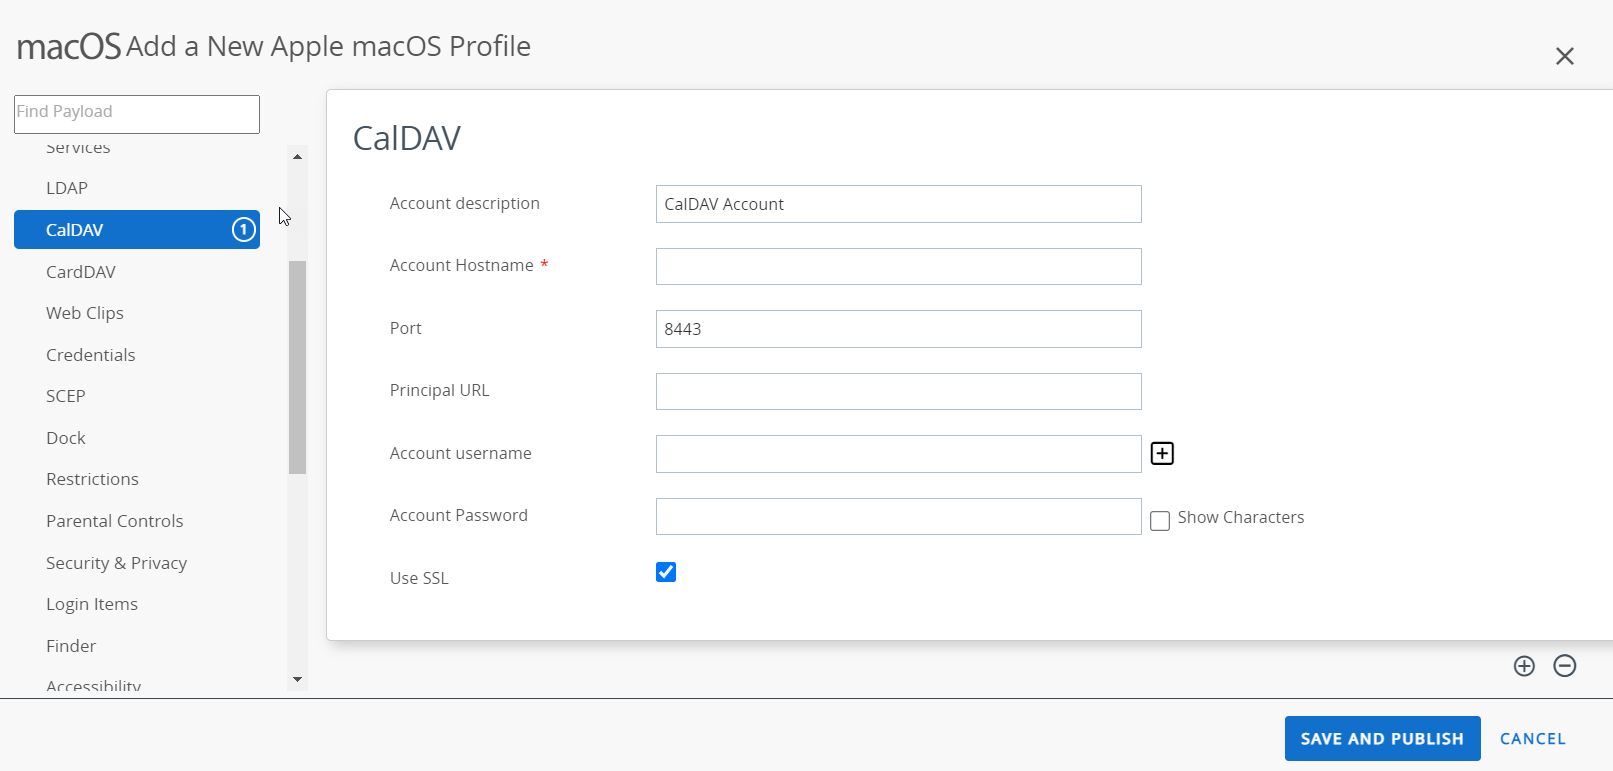The image size is (1613, 771).
Task: Open the Credentials payload
Action: [x=90, y=355]
